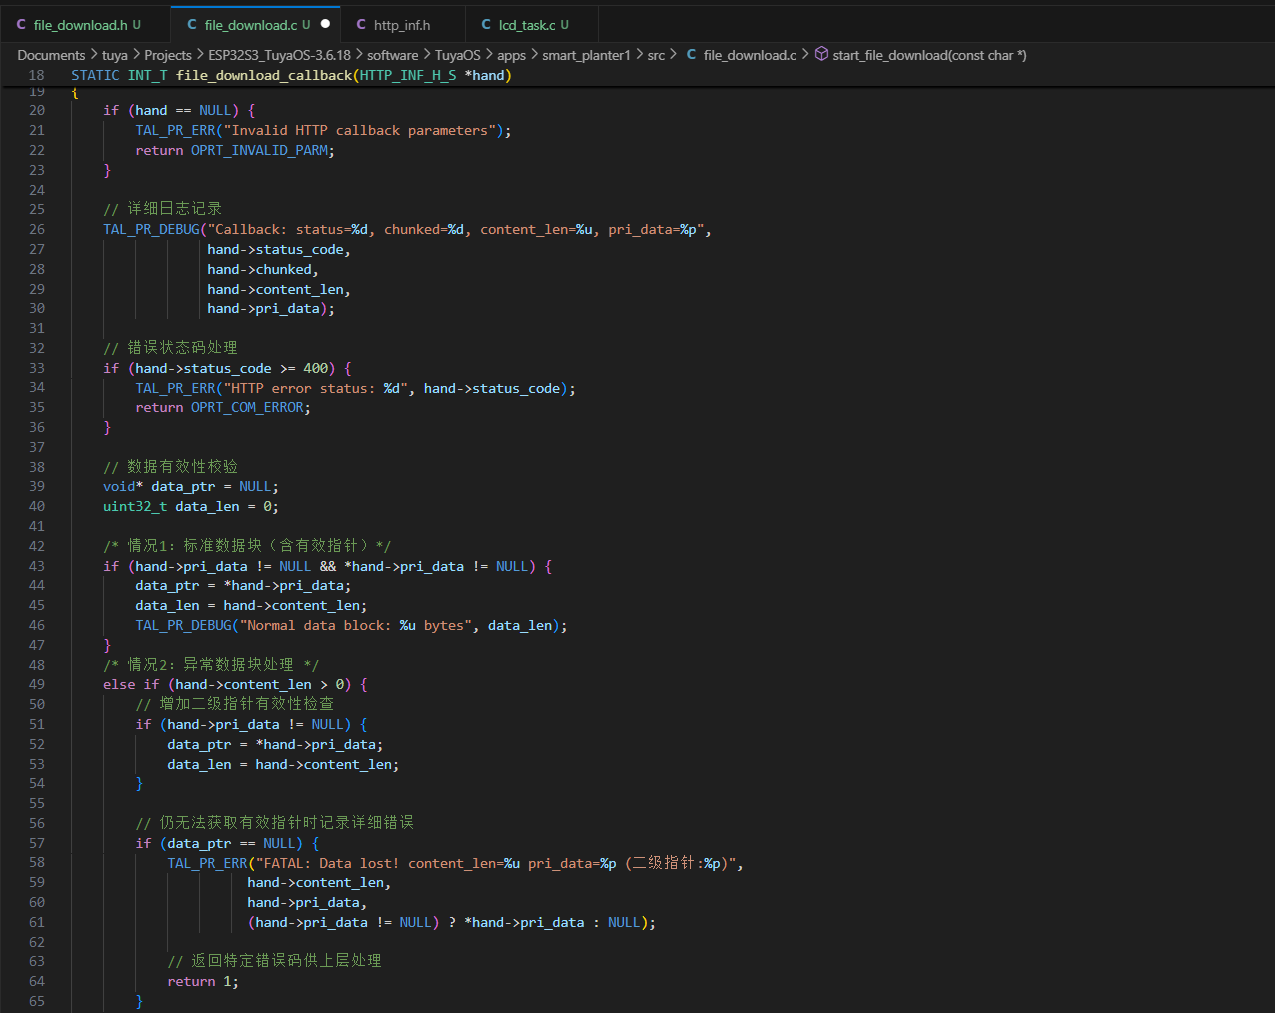Click the comment "// 返回特定错误码供上层处理"
1275x1013 pixels.
click(x=275, y=961)
